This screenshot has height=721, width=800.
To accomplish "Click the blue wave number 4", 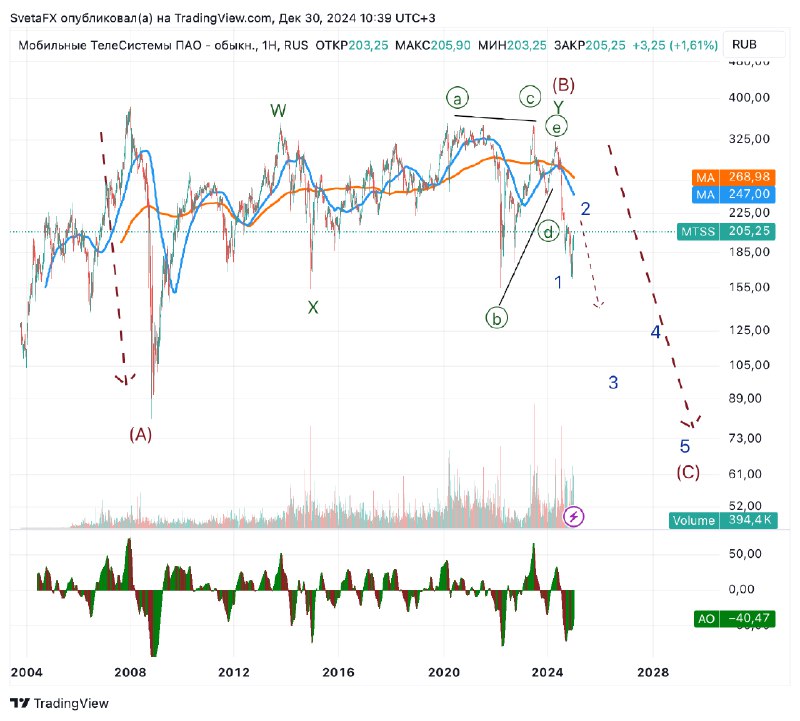I will point(655,332).
